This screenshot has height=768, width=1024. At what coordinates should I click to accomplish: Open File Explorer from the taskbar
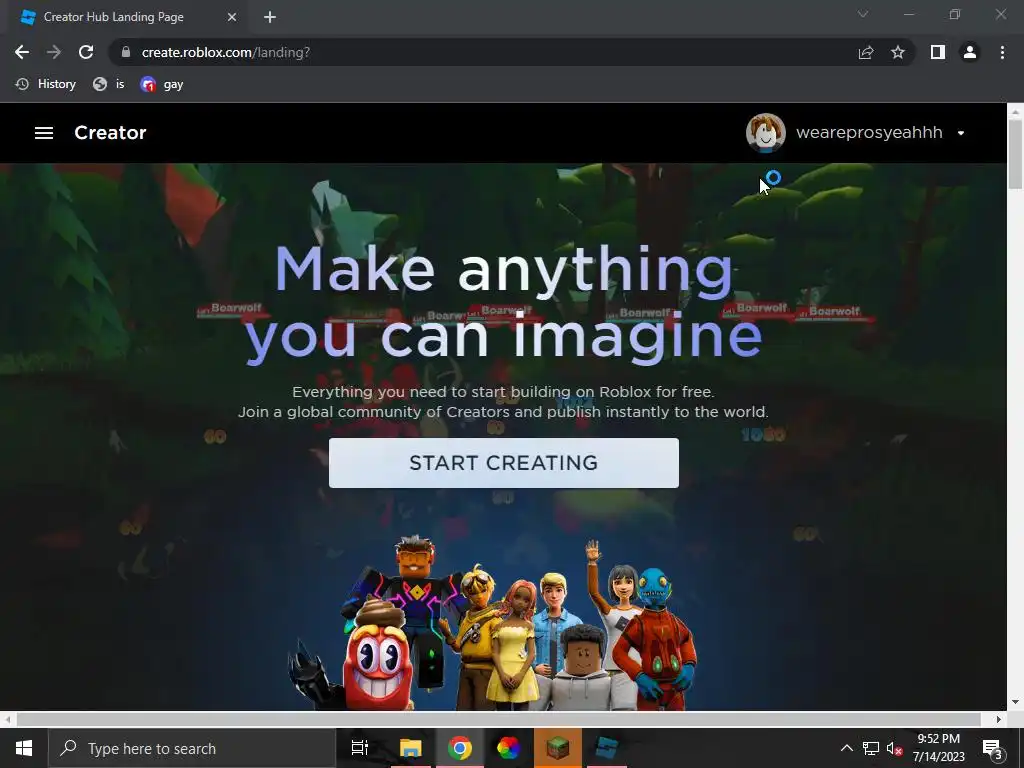(x=411, y=748)
